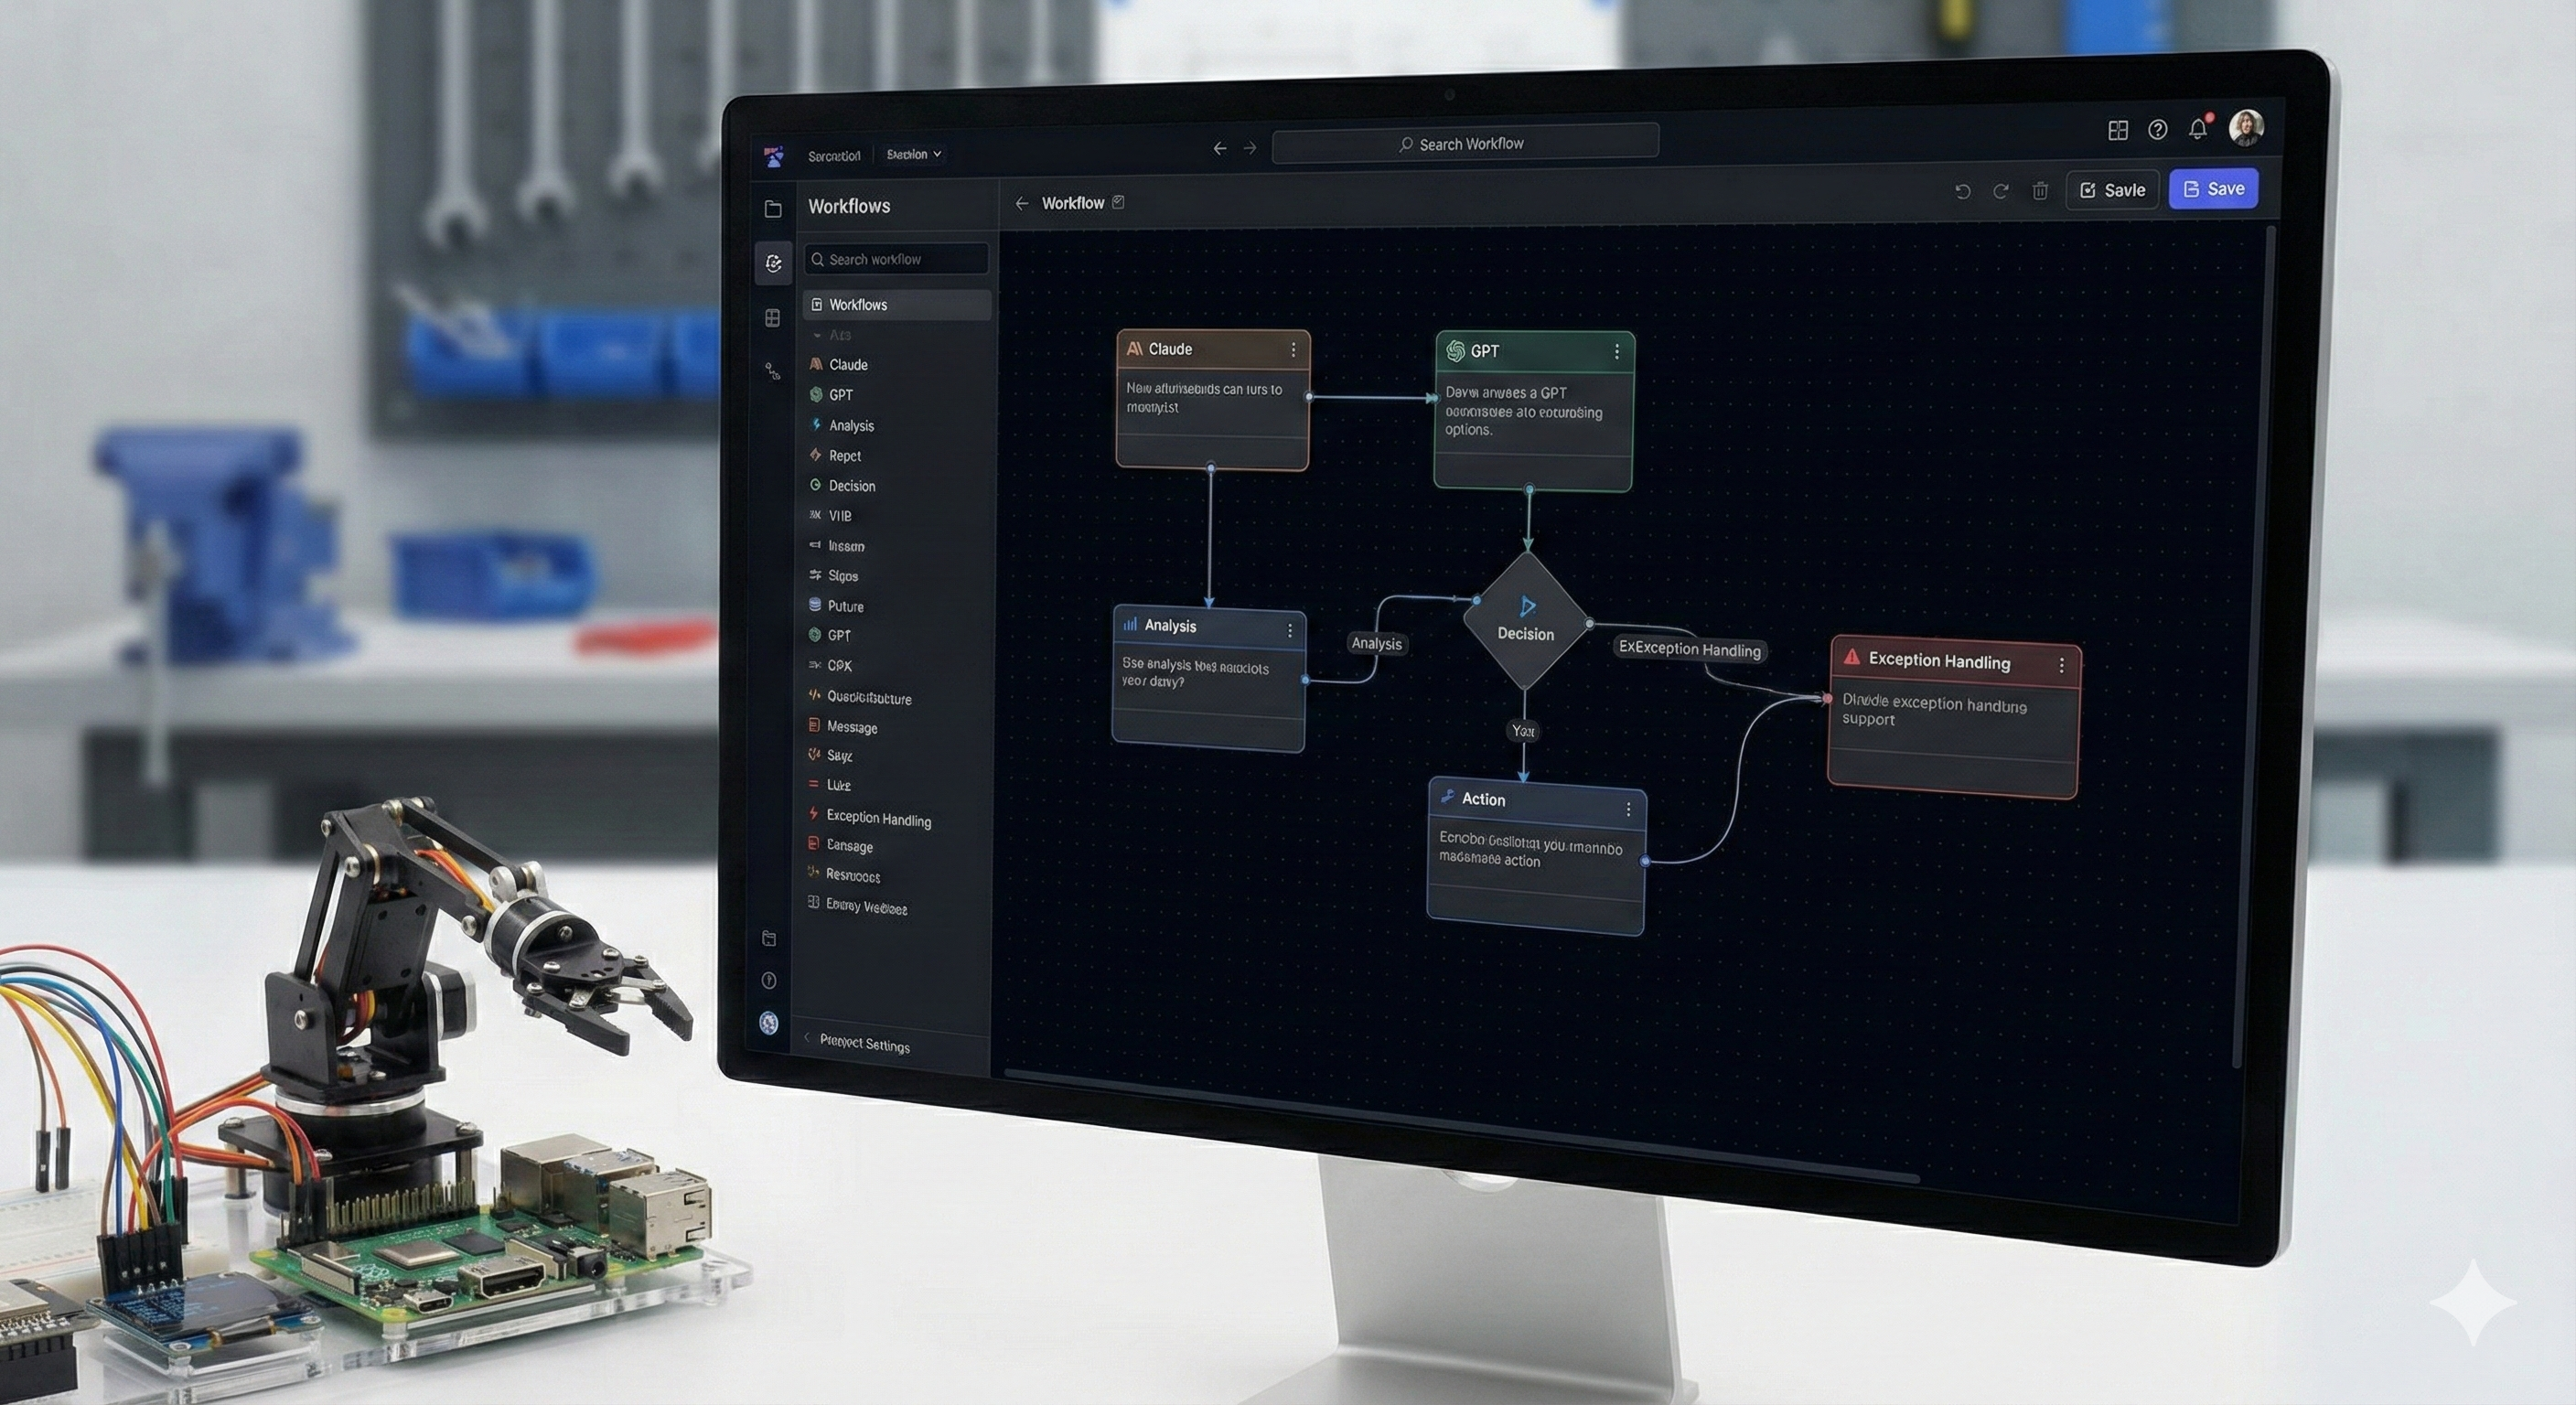Click the outlined Savle button
The height and width of the screenshot is (1405, 2576).
[x=2112, y=190]
